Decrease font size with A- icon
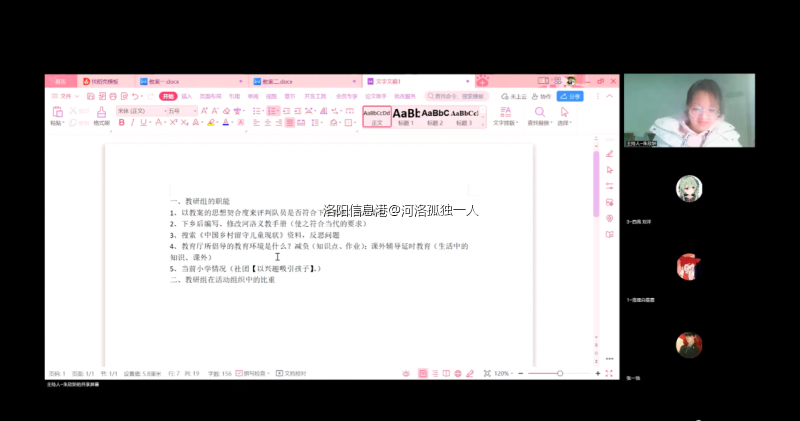This screenshot has width=800, height=421. click(x=215, y=111)
